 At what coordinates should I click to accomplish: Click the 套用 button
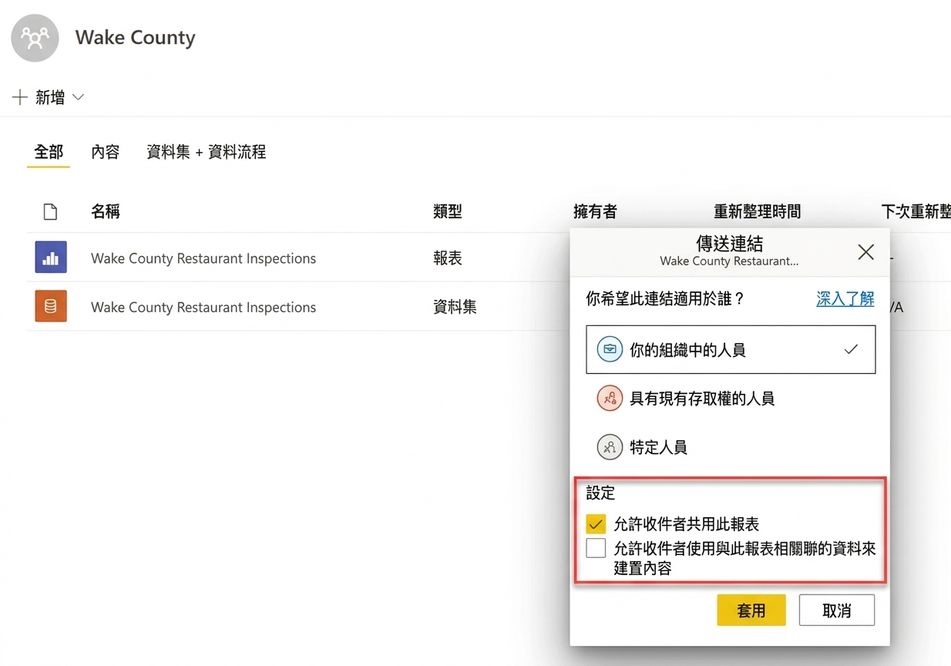751,610
